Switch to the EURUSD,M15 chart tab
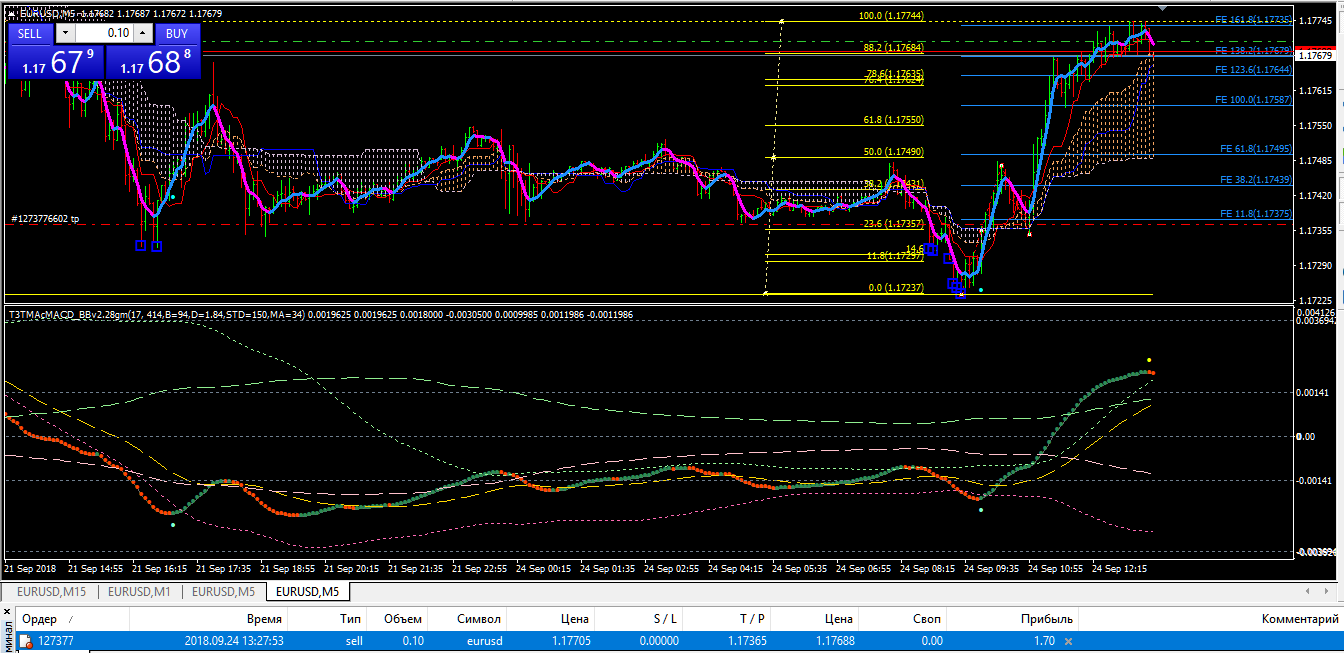This screenshot has height=653, width=1344. [x=52, y=591]
